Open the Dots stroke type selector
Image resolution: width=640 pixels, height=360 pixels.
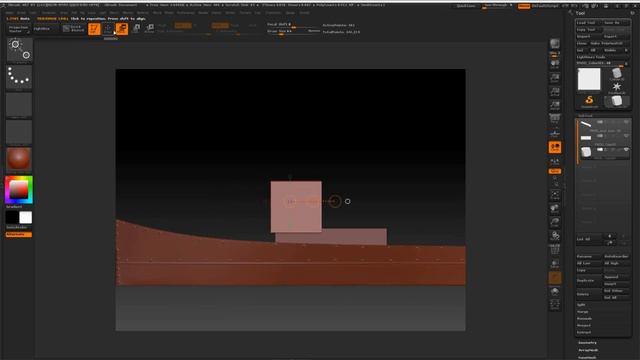[19, 77]
